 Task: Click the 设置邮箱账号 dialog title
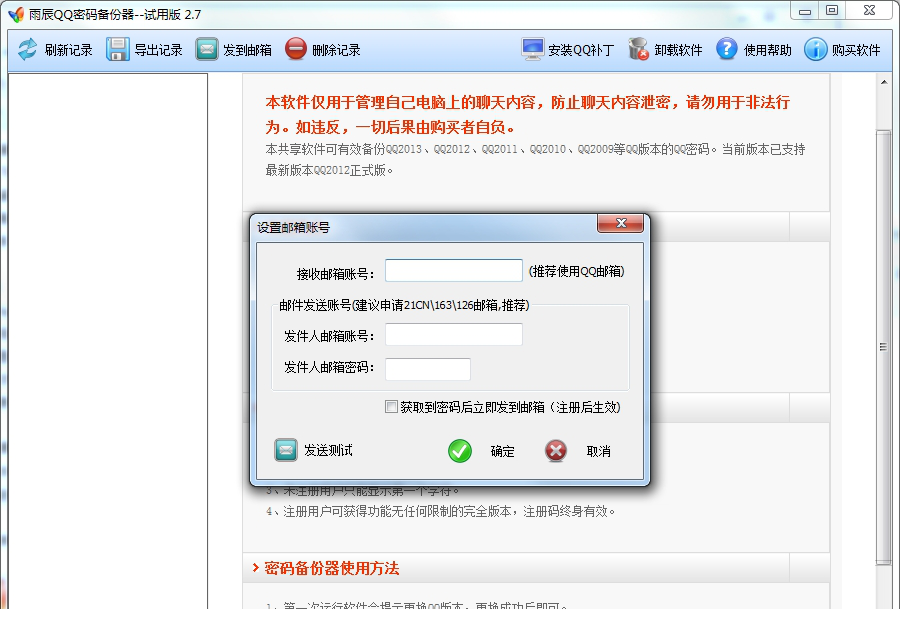pos(293,227)
